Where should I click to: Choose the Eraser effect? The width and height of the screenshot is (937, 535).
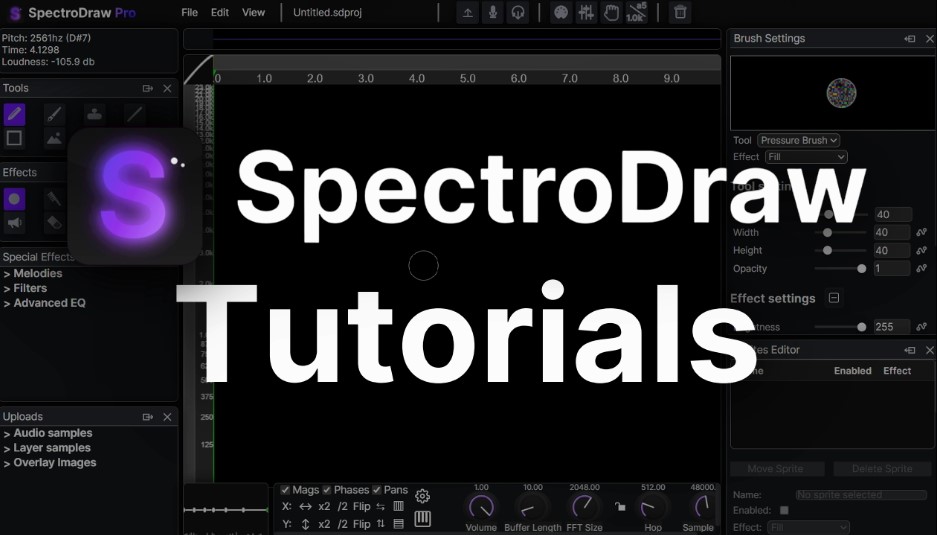click(54, 223)
